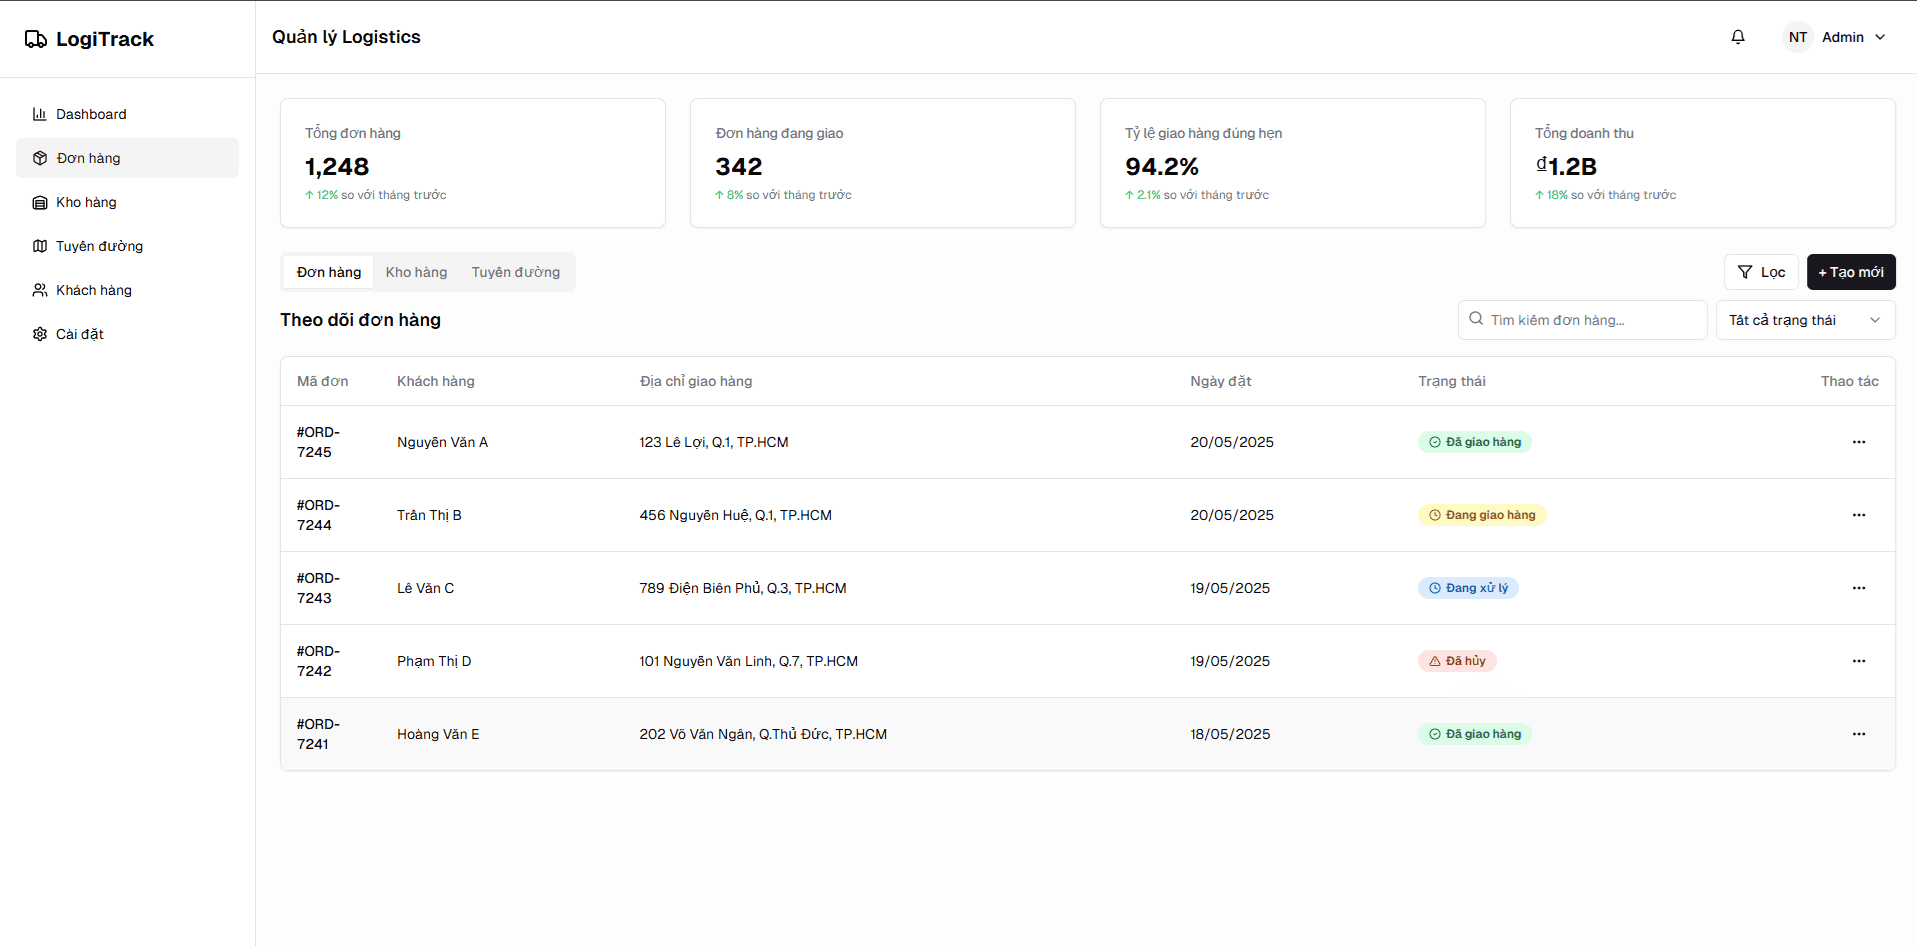Click customer name Nguyễn Văn A
1917x946 pixels.
[442, 442]
